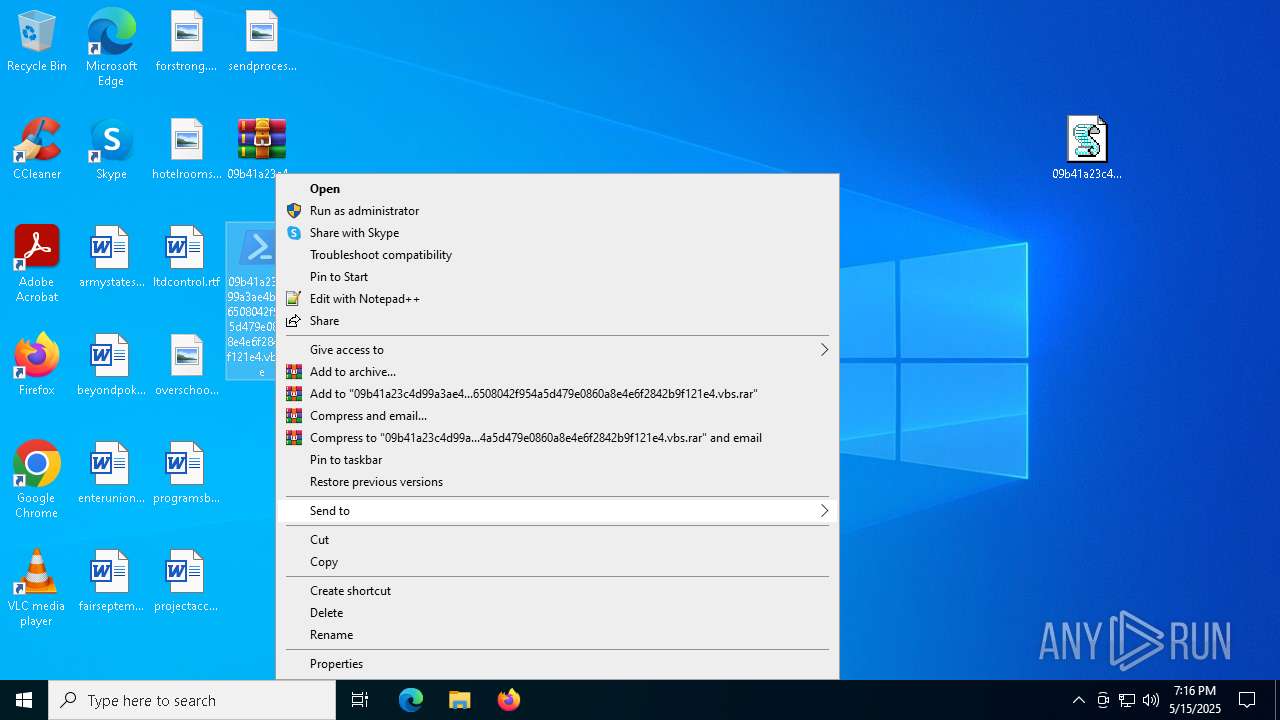Choose Create shortcut
Screen dimensions: 1280x720
(557, 591)
